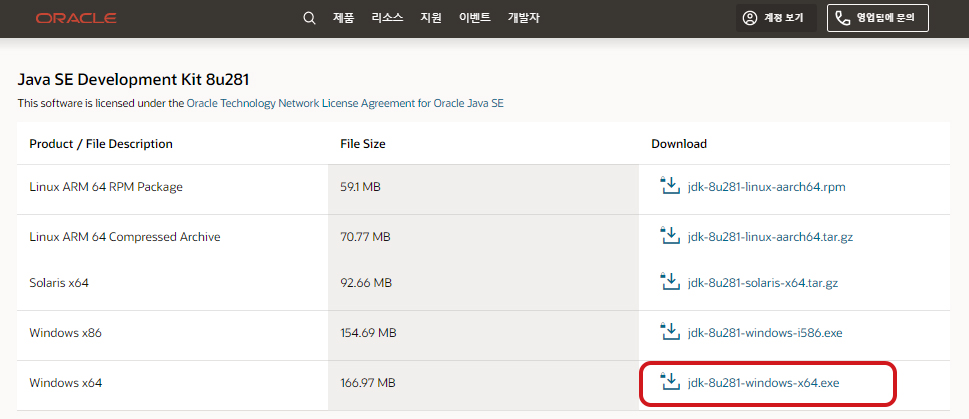The width and height of the screenshot is (969, 419).
Task: Download jdk-8u281-linux-aarch64.rpm file link
Action: coord(766,186)
